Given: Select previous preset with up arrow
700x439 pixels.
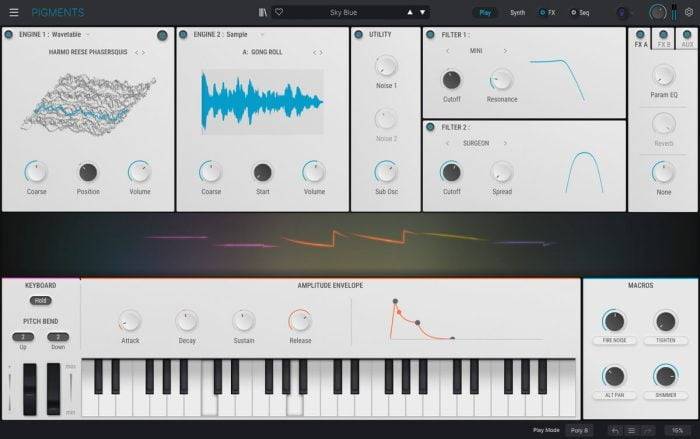Looking at the screenshot, I should 410,13.
